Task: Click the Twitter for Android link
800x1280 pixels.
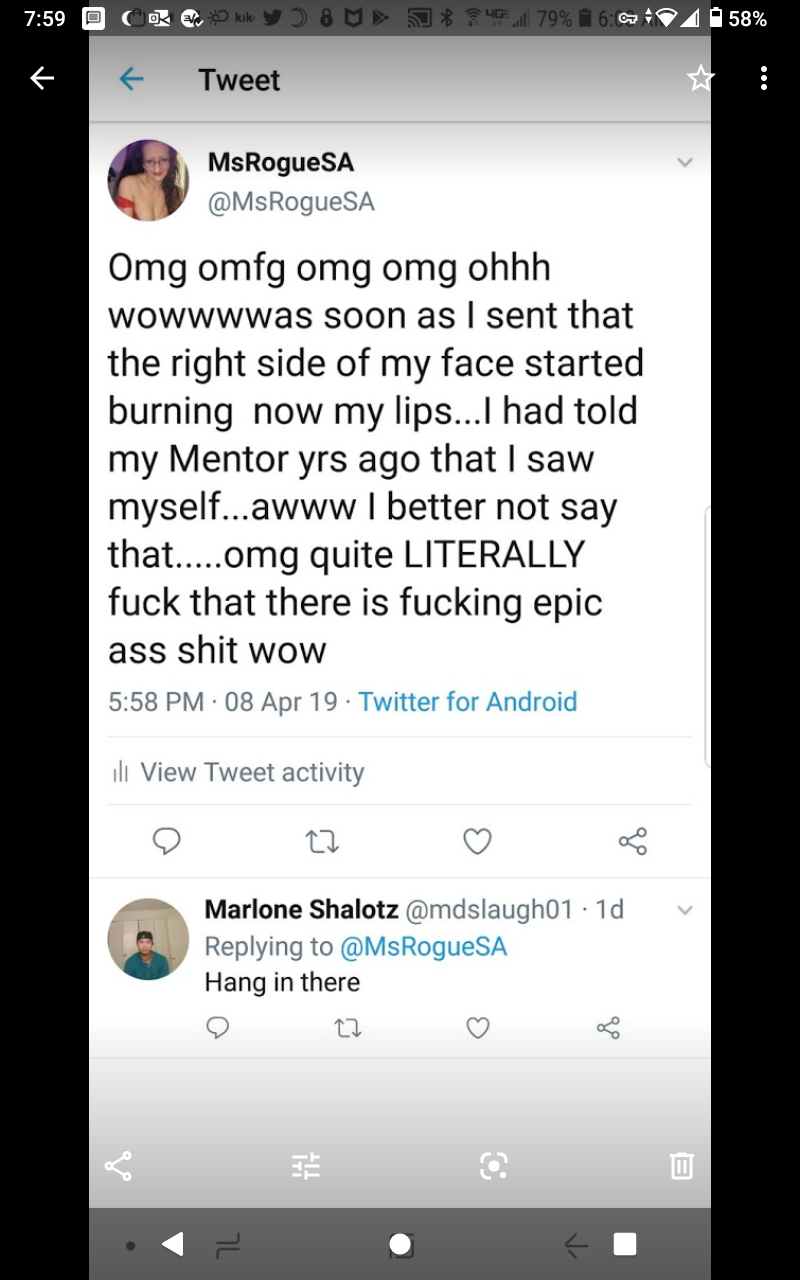Action: [467, 702]
